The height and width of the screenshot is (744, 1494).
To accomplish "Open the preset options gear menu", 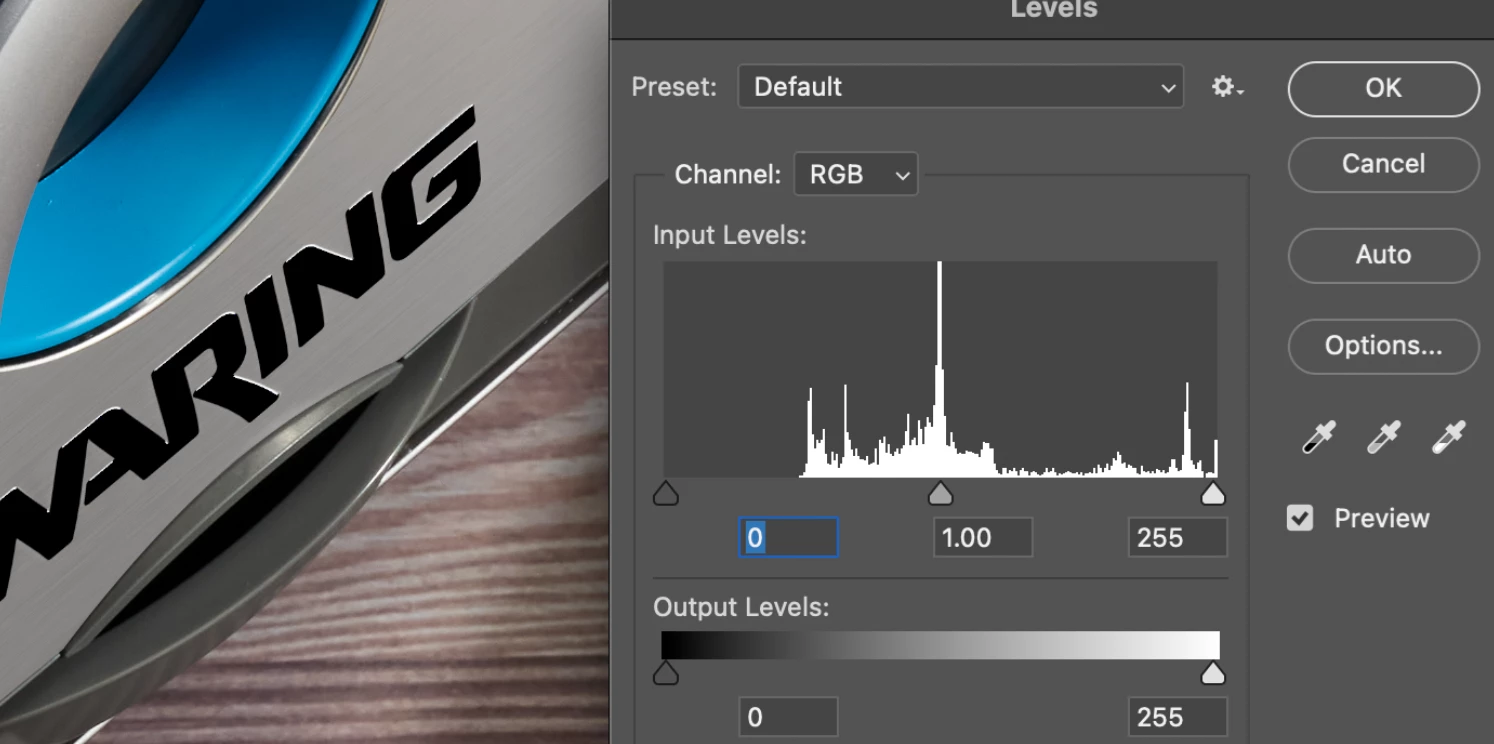I will point(1227,87).
